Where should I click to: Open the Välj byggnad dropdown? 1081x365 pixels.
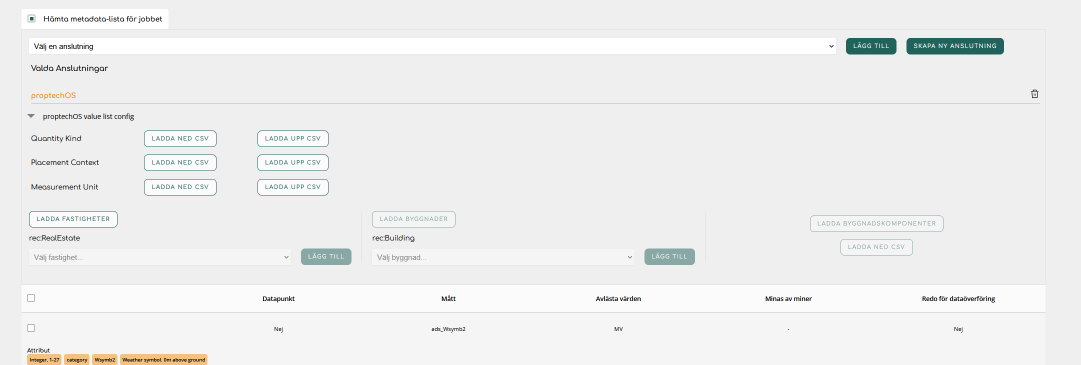(x=503, y=257)
